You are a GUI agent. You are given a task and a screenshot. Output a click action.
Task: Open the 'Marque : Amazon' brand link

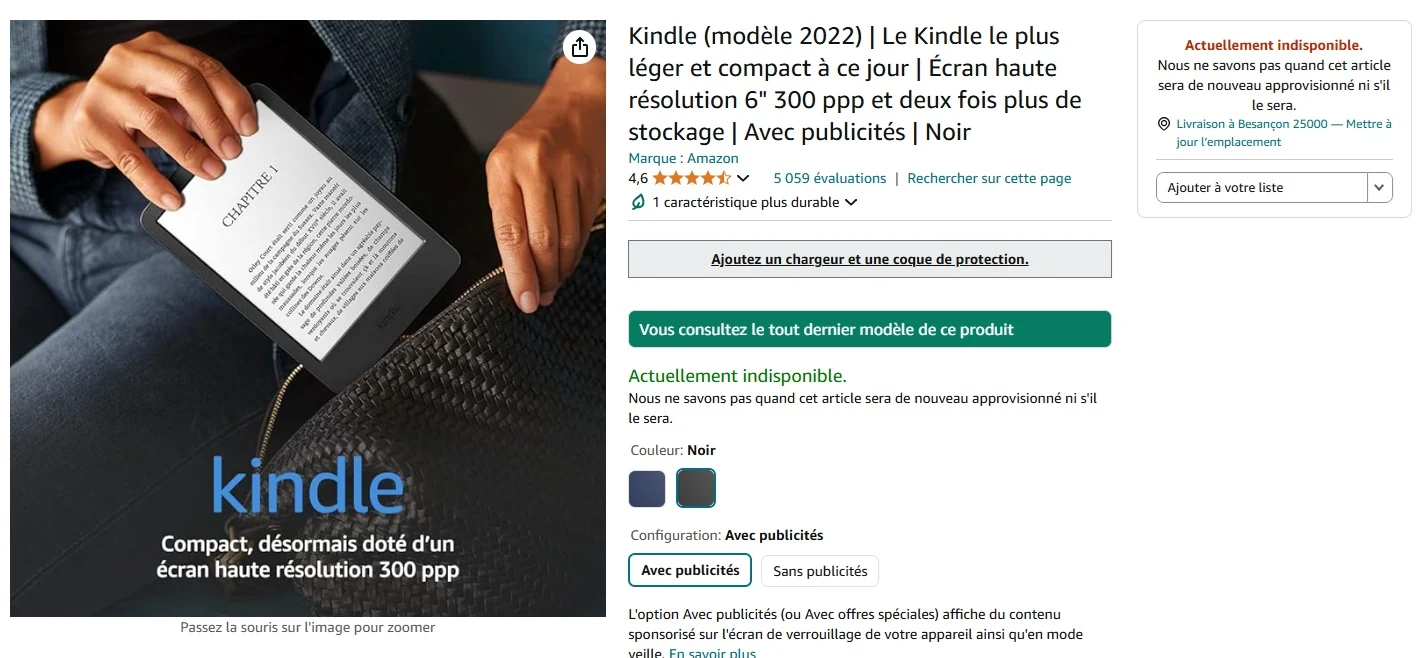pos(683,158)
